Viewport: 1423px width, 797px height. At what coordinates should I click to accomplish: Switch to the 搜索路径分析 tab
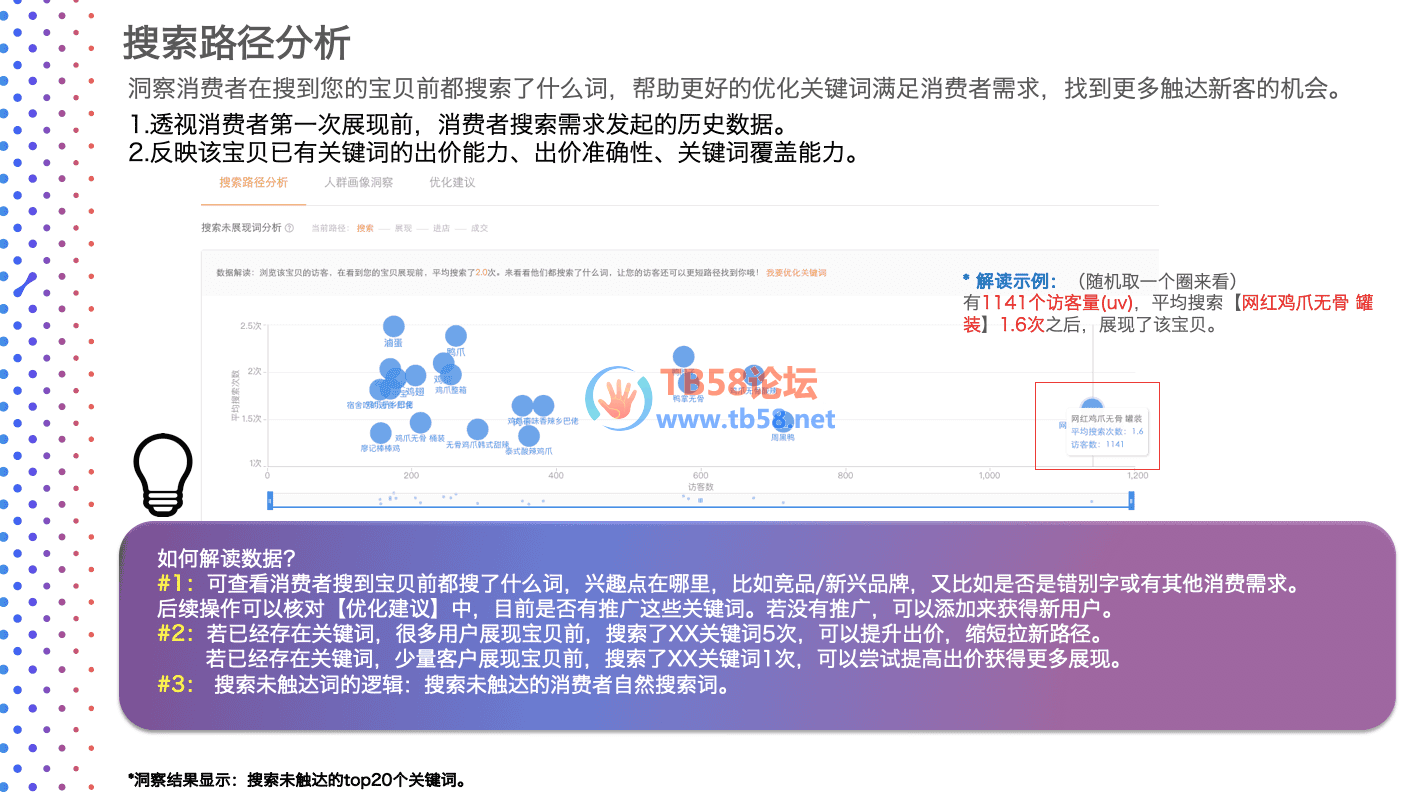tap(253, 183)
